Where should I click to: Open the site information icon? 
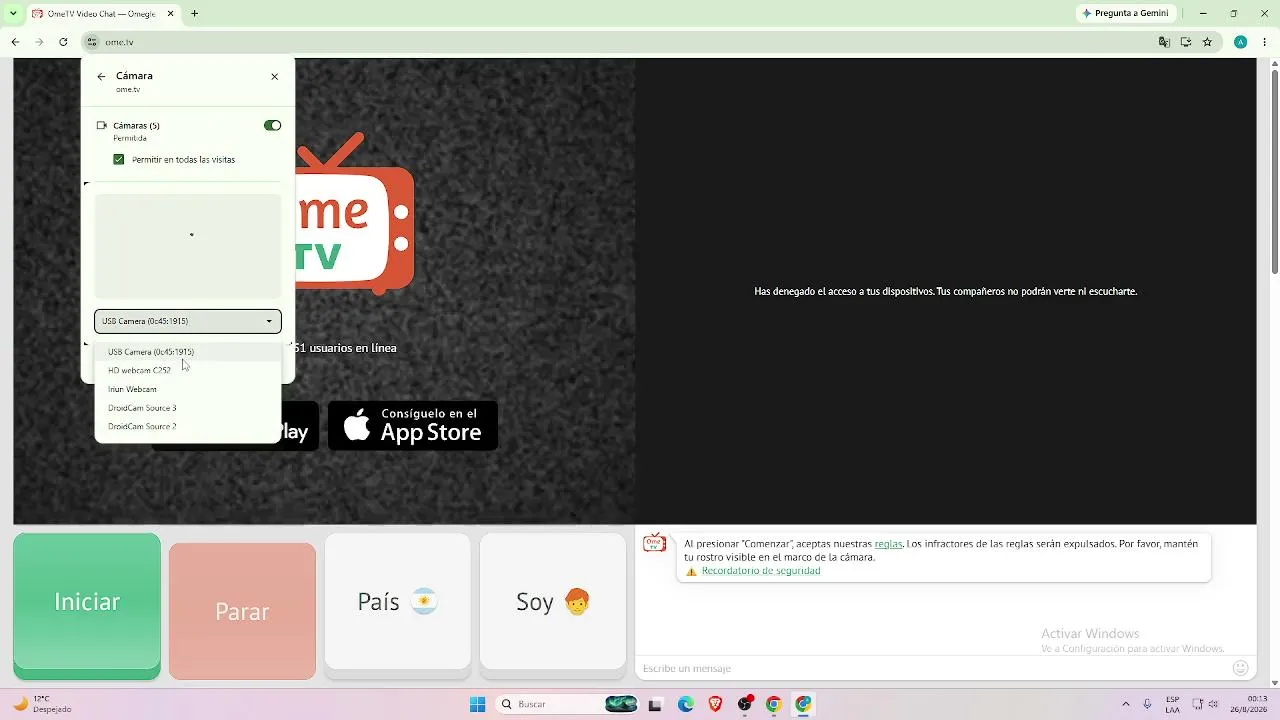pos(92,42)
